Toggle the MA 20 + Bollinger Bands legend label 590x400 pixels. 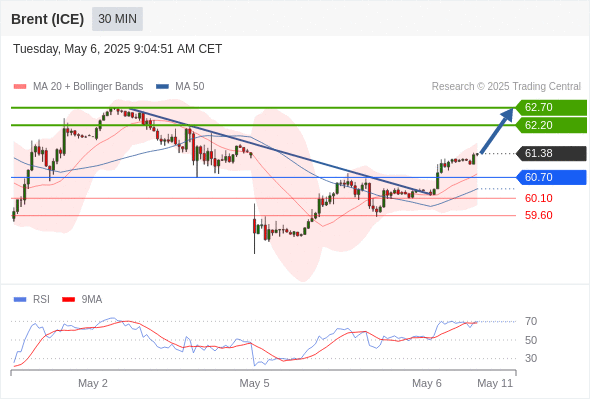88,87
